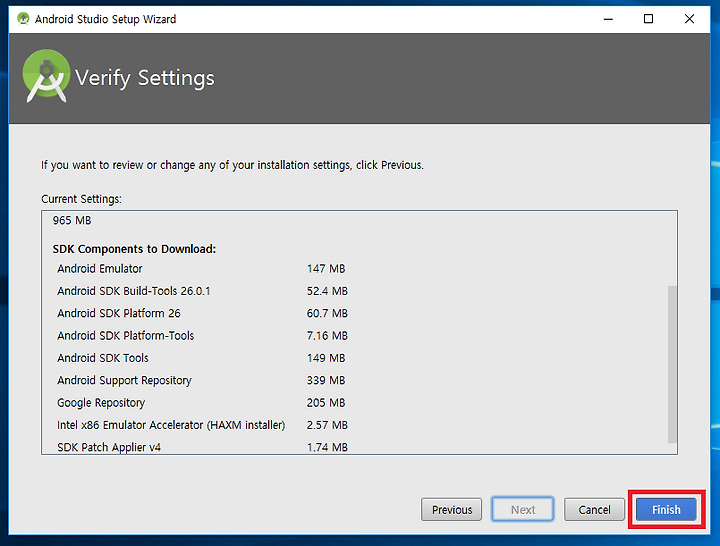Viewport: 720px width, 546px height.
Task: Minimize the Setup Wizard window
Action: pos(608,19)
